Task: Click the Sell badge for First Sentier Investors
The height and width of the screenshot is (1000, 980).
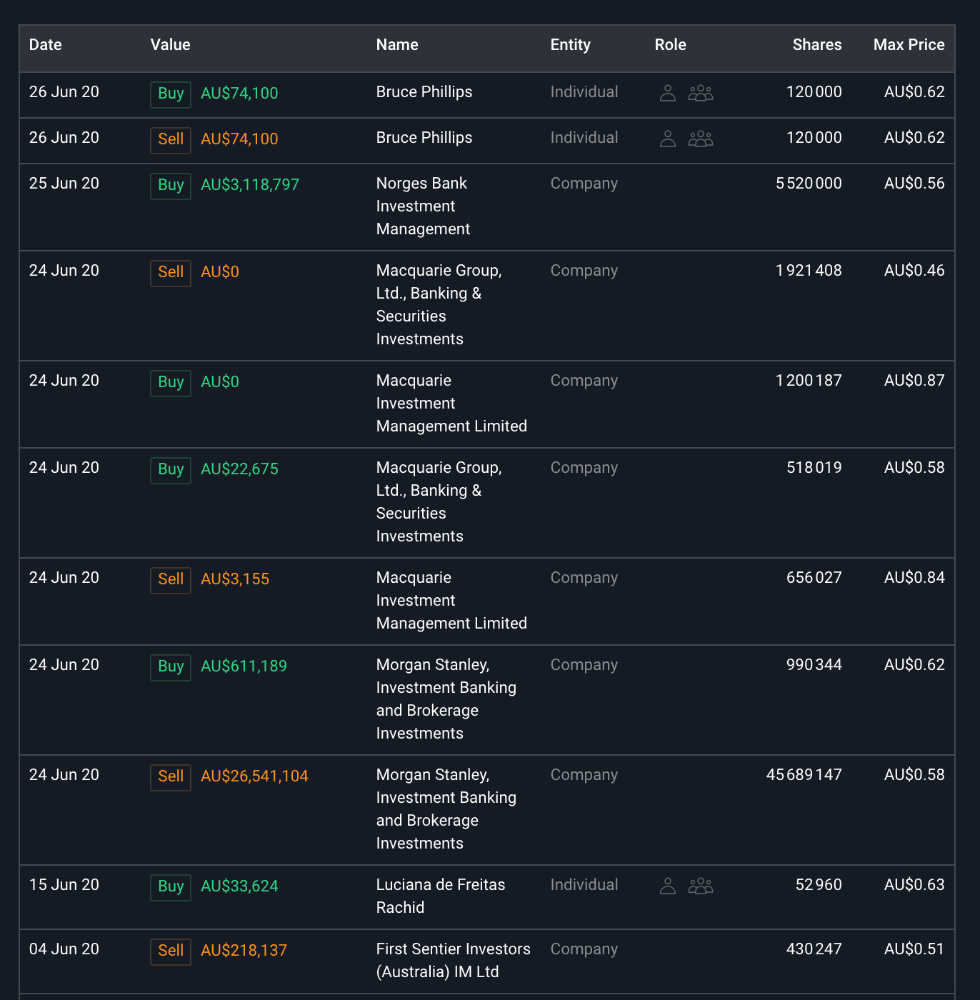Action: (x=171, y=951)
